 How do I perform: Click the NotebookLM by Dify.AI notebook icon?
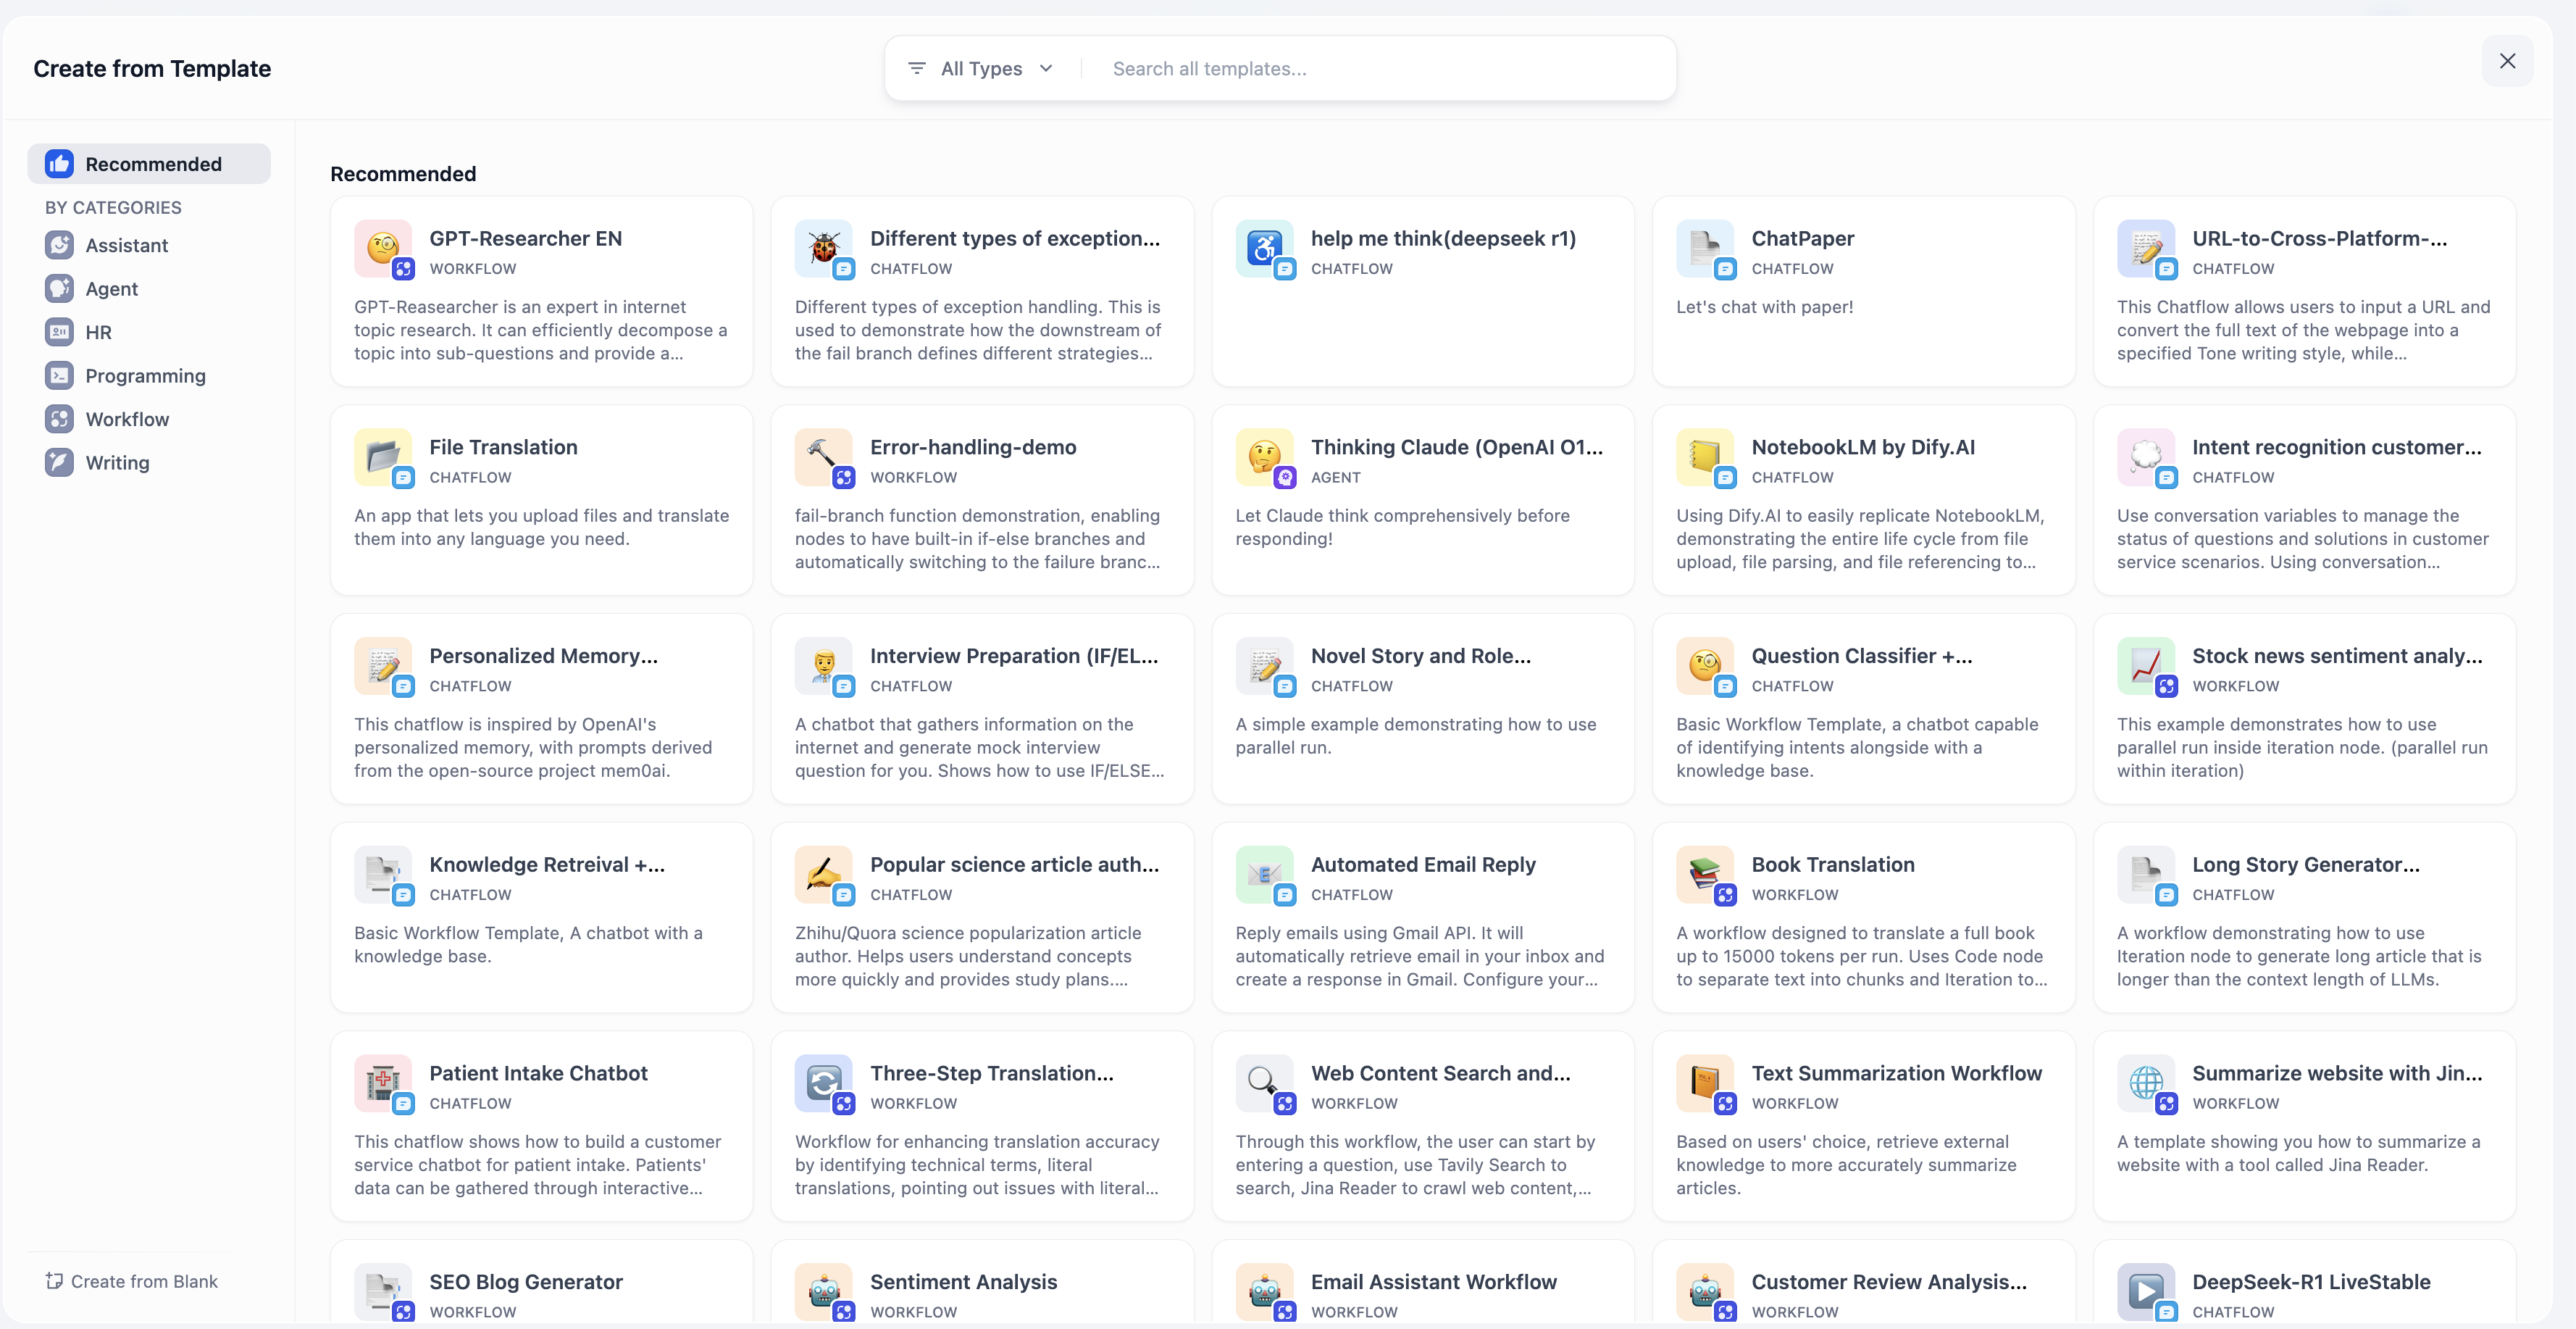pyautogui.click(x=1705, y=457)
